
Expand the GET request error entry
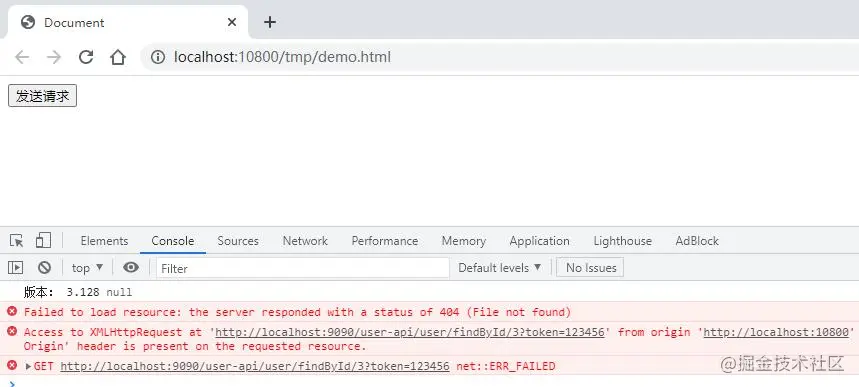[x=28, y=366]
